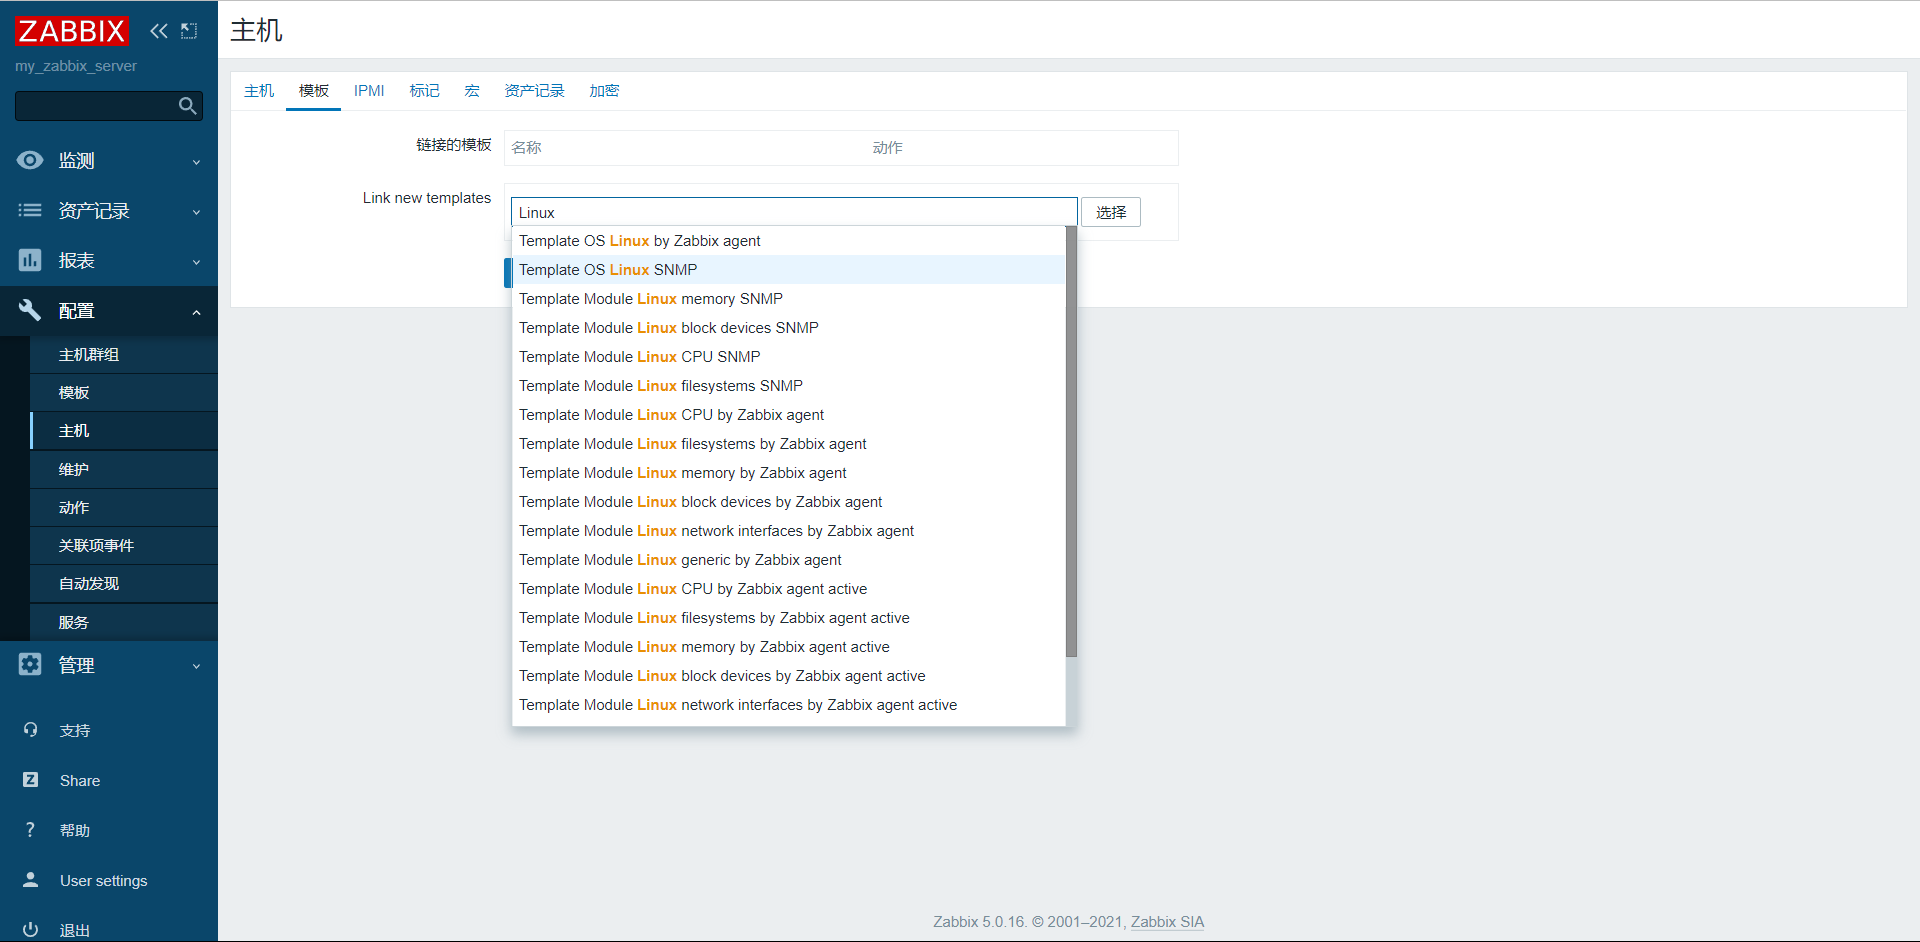This screenshot has width=1920, height=942.
Task: Click the sidebar search magnifier icon
Action: click(x=187, y=106)
